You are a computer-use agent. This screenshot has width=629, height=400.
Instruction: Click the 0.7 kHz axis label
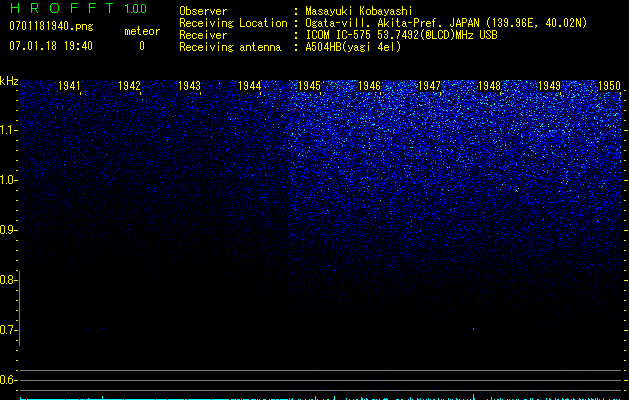coord(8,330)
